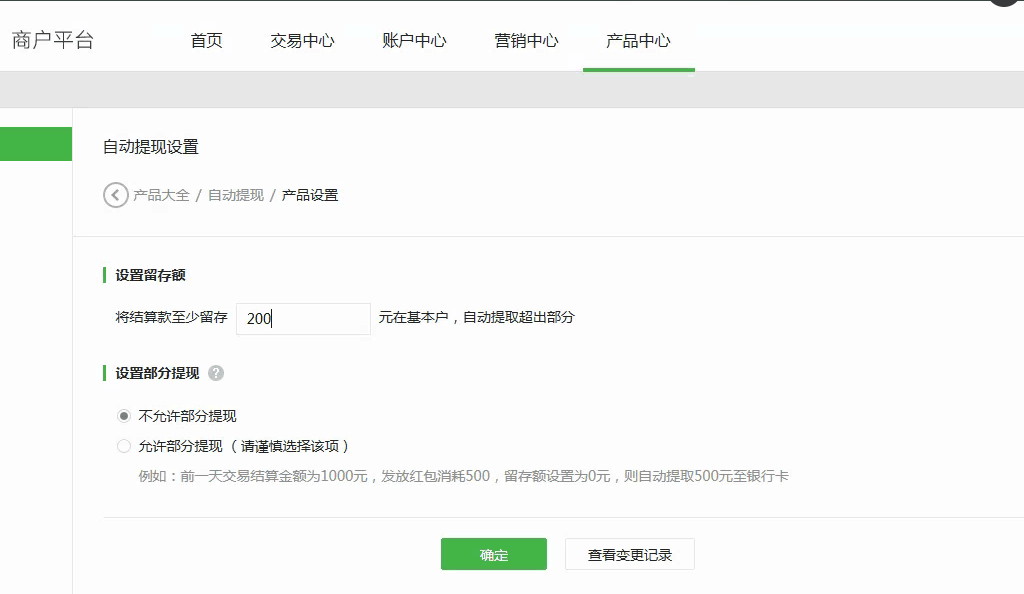This screenshot has width=1024, height=594.
Task: Select the 不允许部分提现 radio button
Action: point(124,416)
